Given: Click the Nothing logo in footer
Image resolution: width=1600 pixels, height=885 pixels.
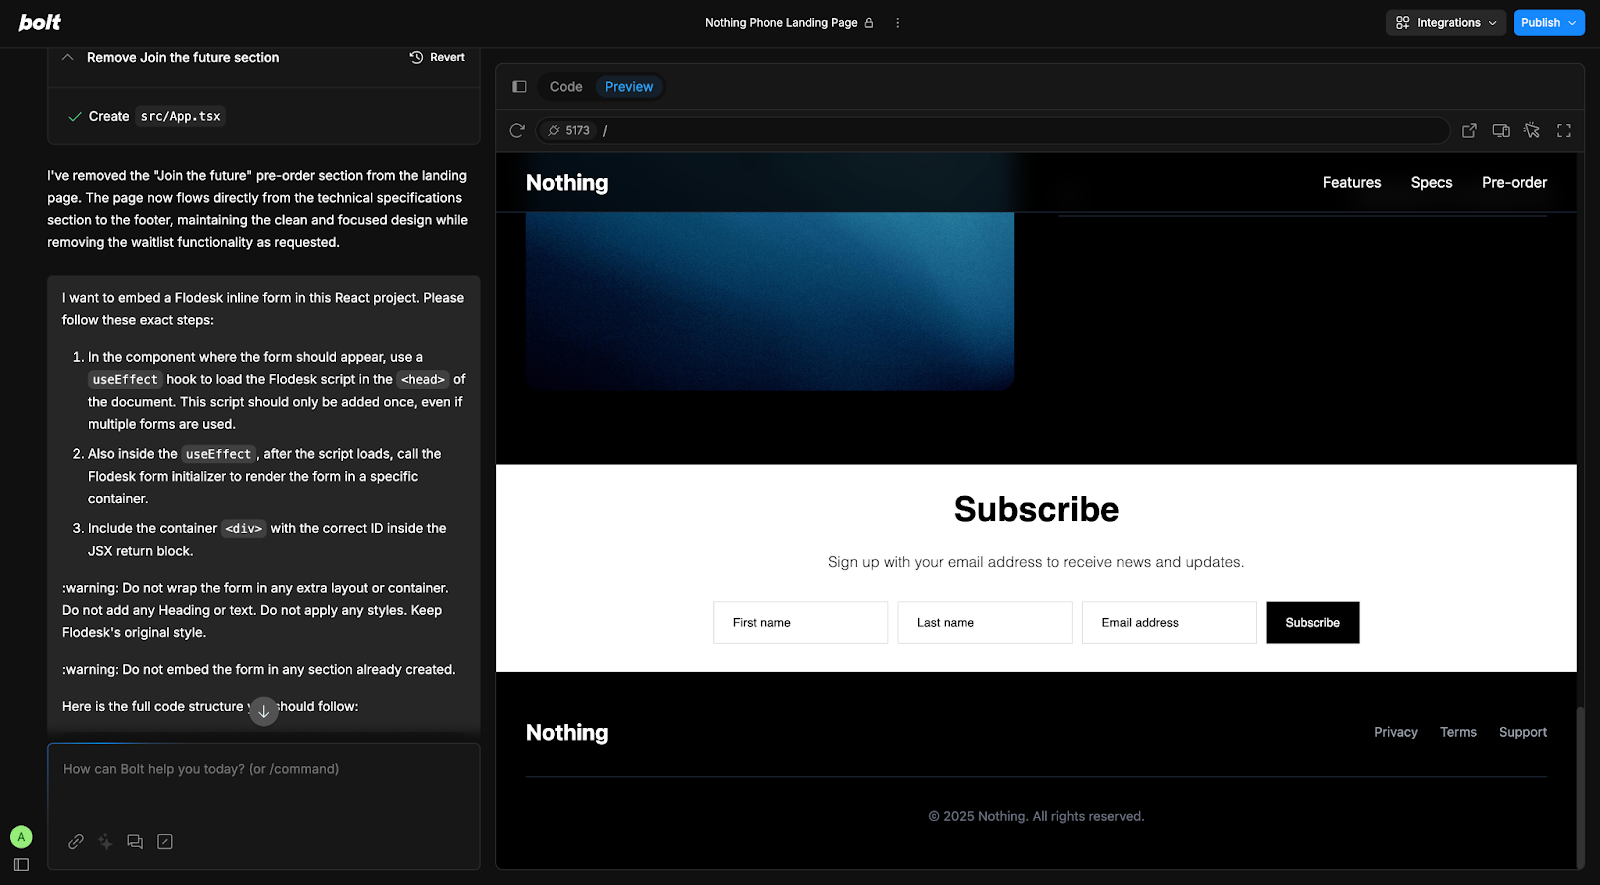Looking at the screenshot, I should tap(567, 733).
